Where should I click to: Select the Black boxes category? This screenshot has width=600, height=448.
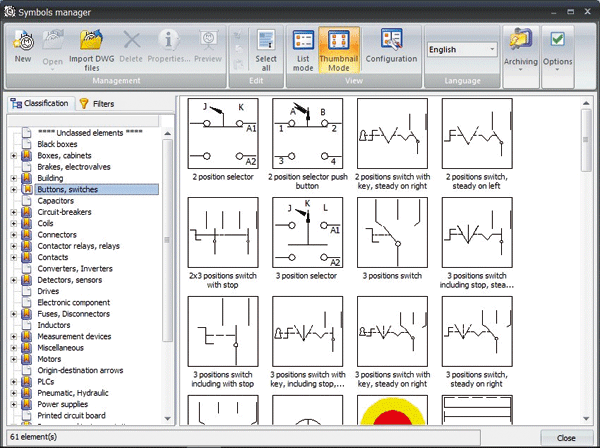click(x=57, y=144)
